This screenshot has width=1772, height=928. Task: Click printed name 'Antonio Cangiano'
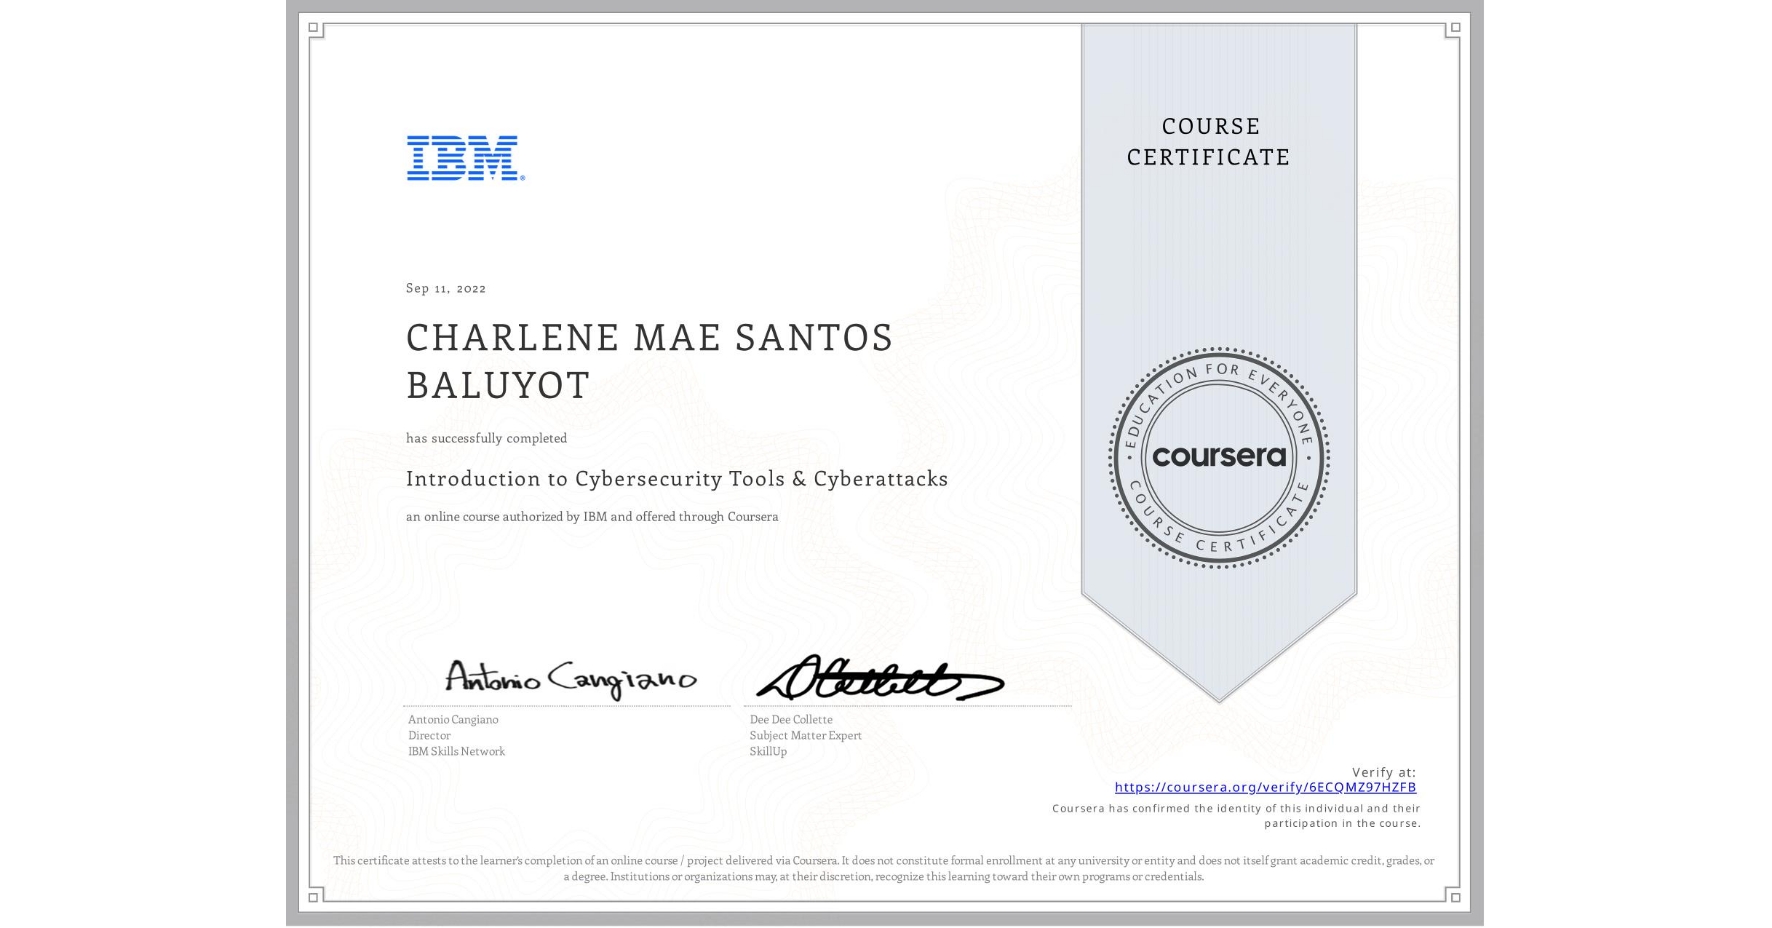(x=453, y=719)
